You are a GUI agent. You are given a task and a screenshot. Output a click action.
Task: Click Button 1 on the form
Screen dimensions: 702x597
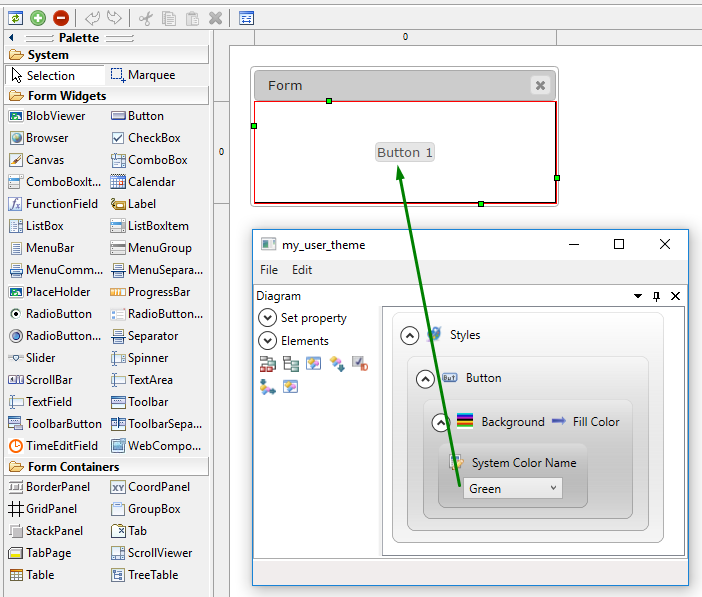tap(404, 153)
